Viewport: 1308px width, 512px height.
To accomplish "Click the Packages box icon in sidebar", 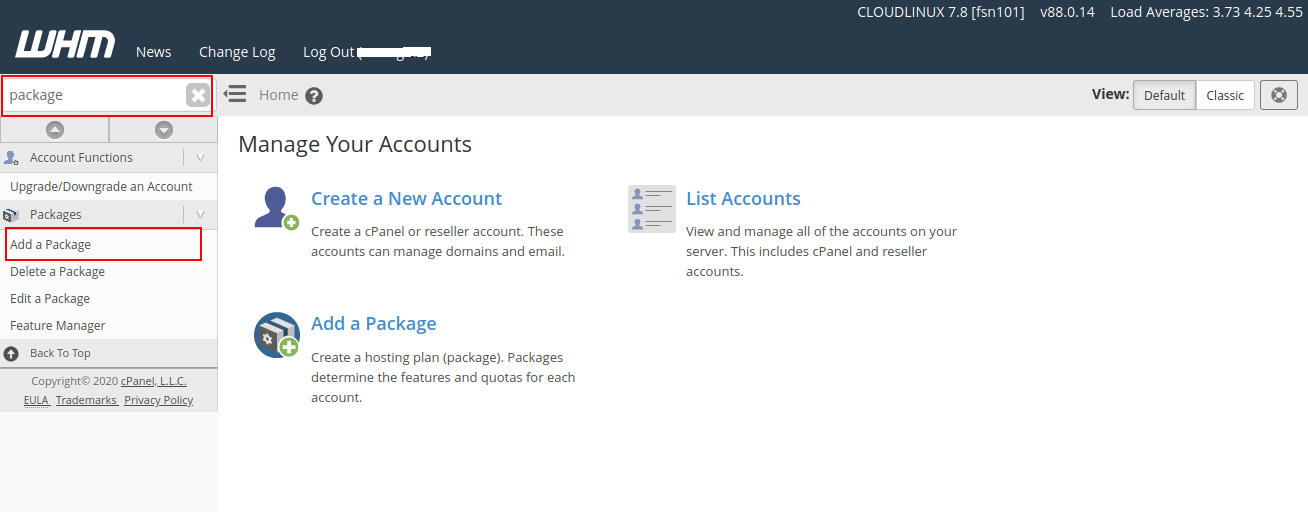I will [x=11, y=214].
